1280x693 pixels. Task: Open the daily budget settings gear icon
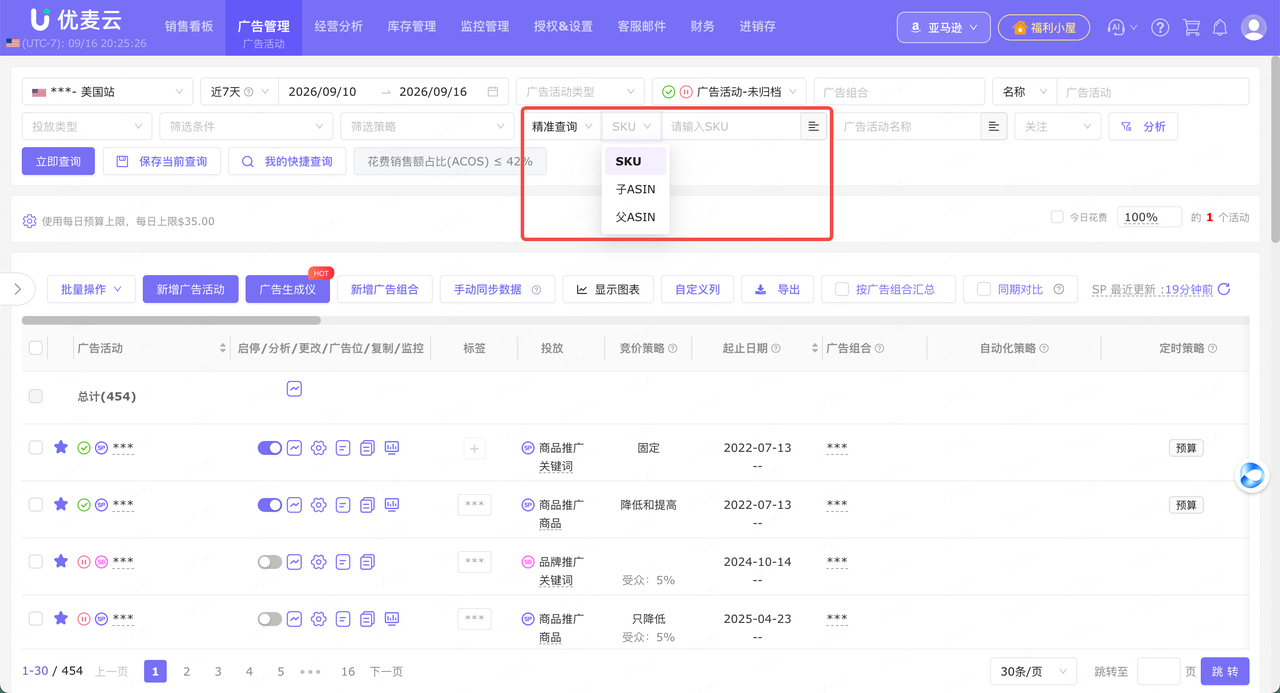pos(29,221)
